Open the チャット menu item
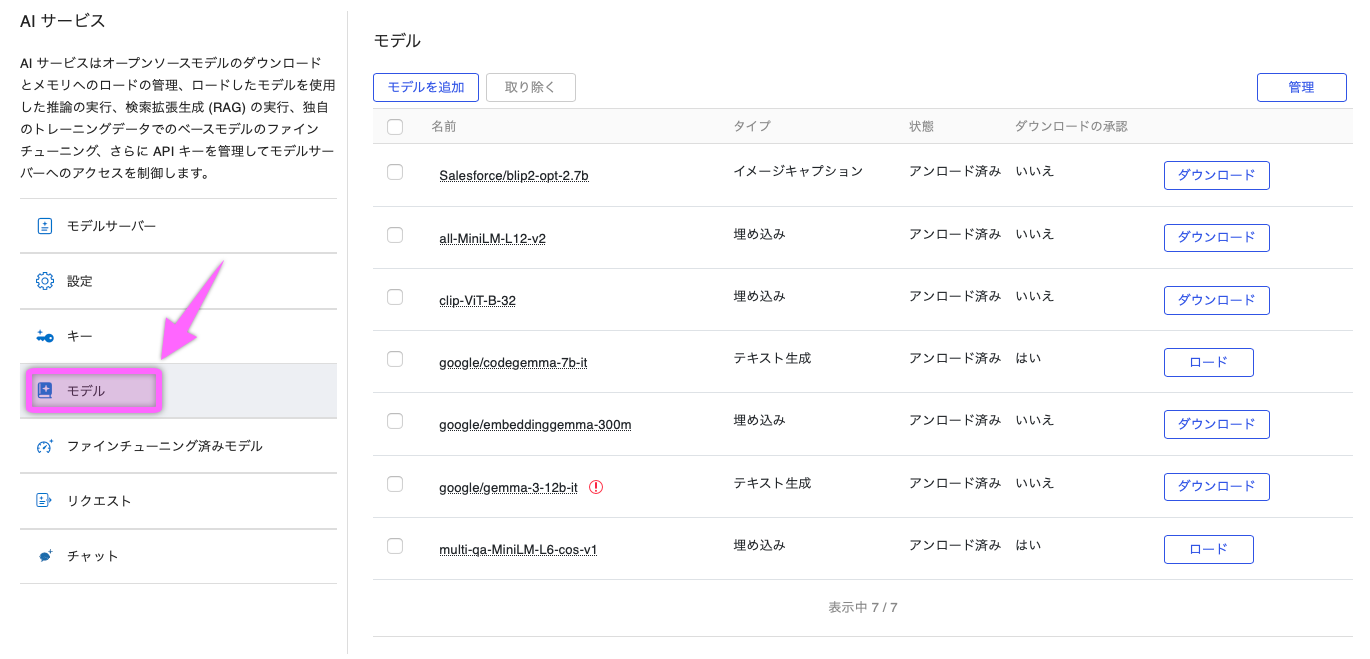Viewport: 1370px width, 659px height. click(x=178, y=556)
